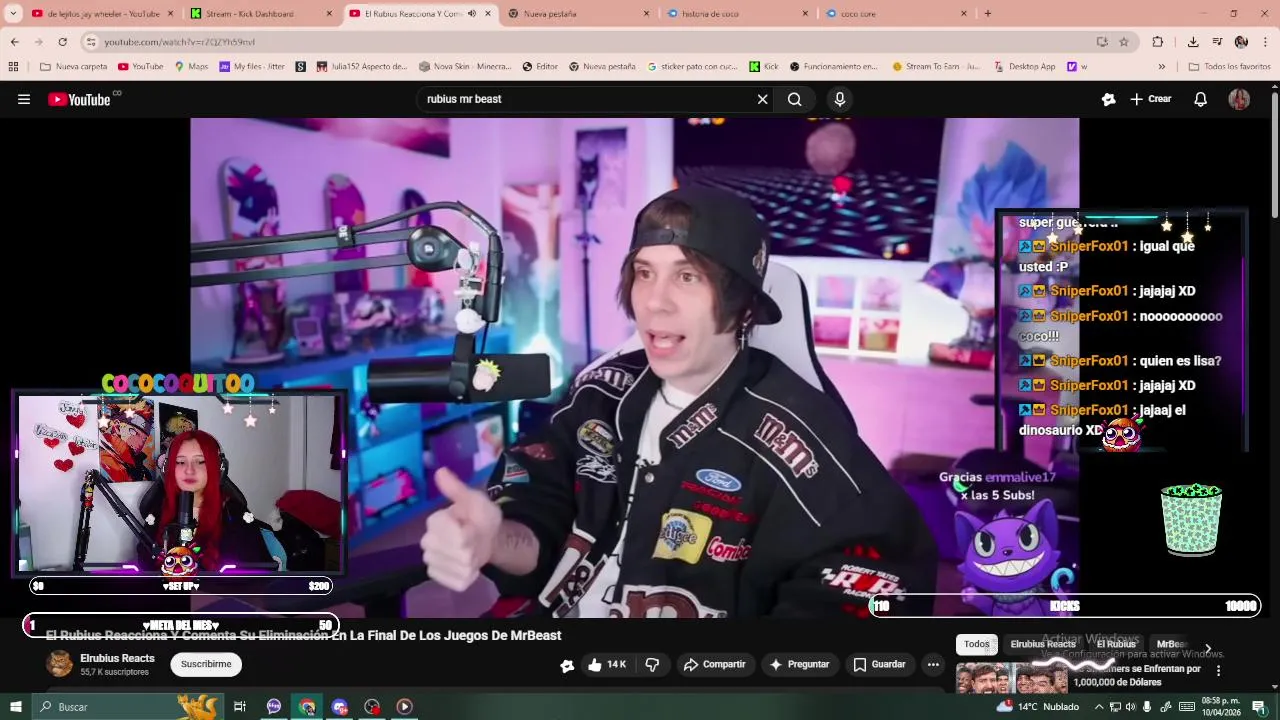Viewport: 1280px width, 720px height.
Task: Open the Maps bookmark
Action: 191,67
